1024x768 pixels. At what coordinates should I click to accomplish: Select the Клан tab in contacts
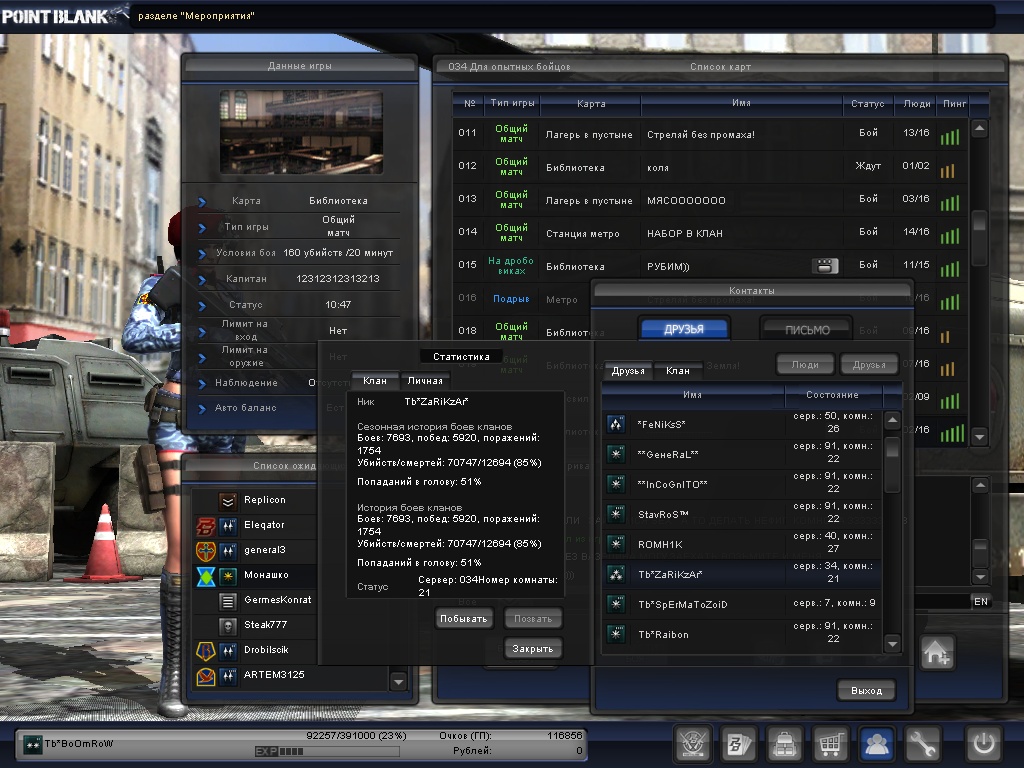[677, 371]
